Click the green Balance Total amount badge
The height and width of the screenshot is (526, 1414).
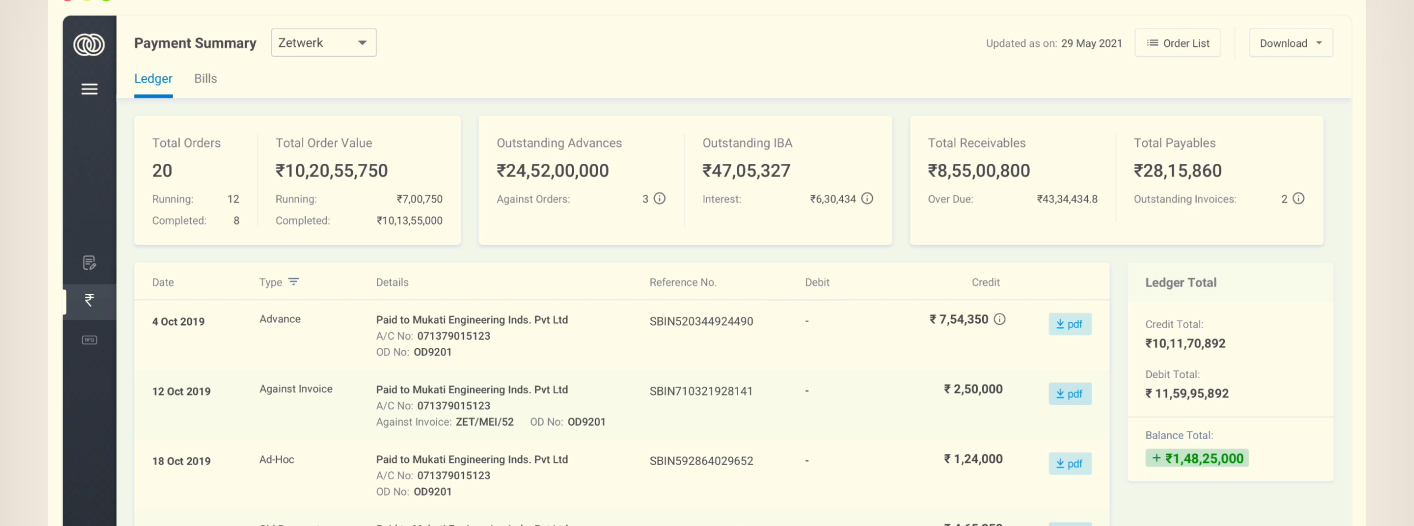(1197, 458)
